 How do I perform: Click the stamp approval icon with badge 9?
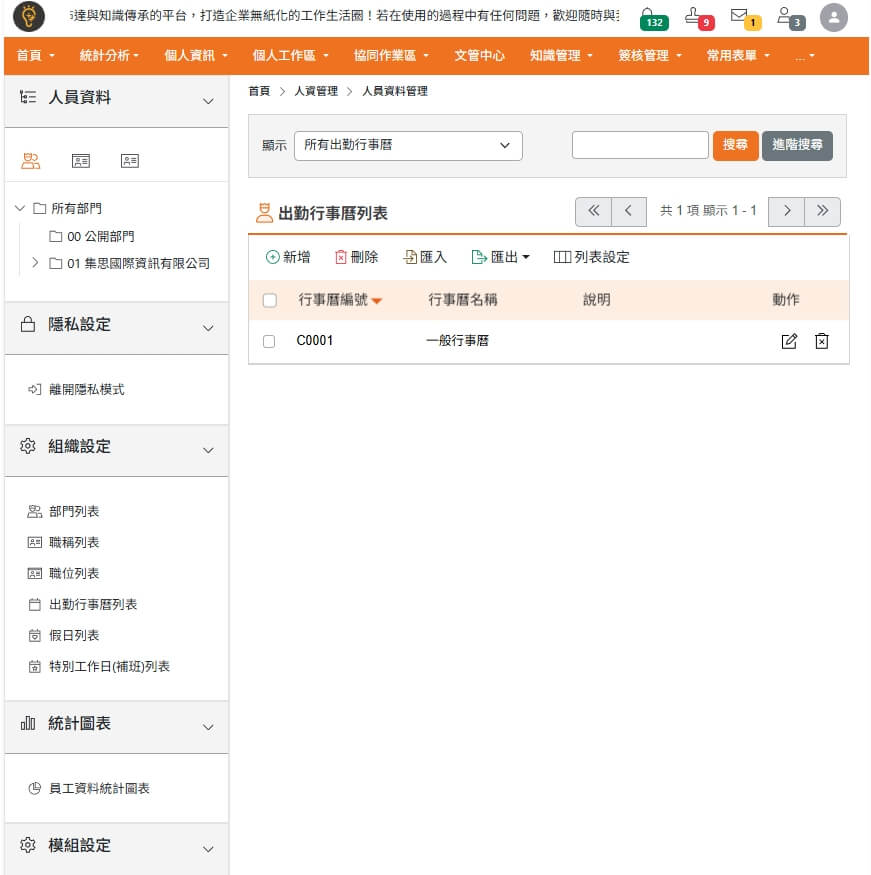[x=697, y=17]
